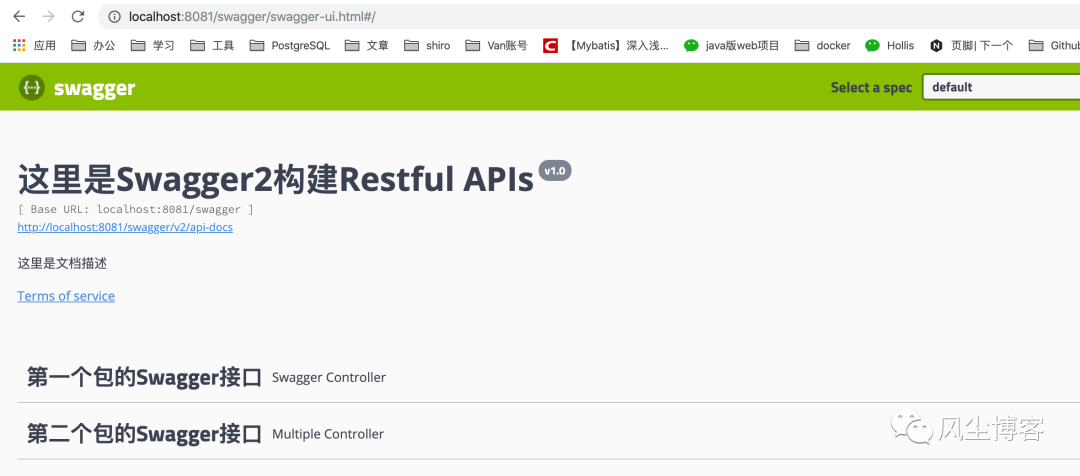Open the Van账号 bookmark folder
The width and height of the screenshot is (1080, 476).
click(x=497, y=45)
